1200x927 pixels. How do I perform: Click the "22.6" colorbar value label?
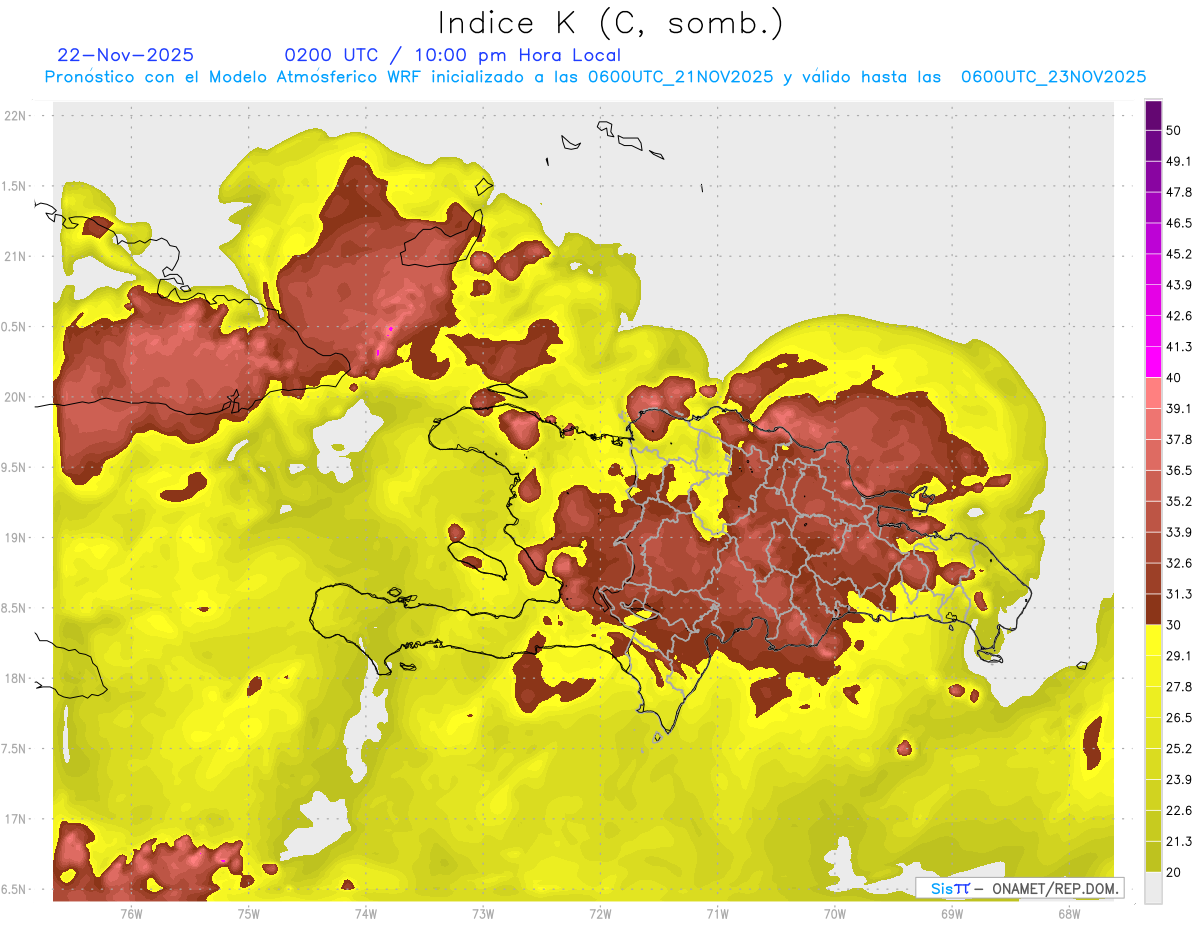[x=1179, y=811]
